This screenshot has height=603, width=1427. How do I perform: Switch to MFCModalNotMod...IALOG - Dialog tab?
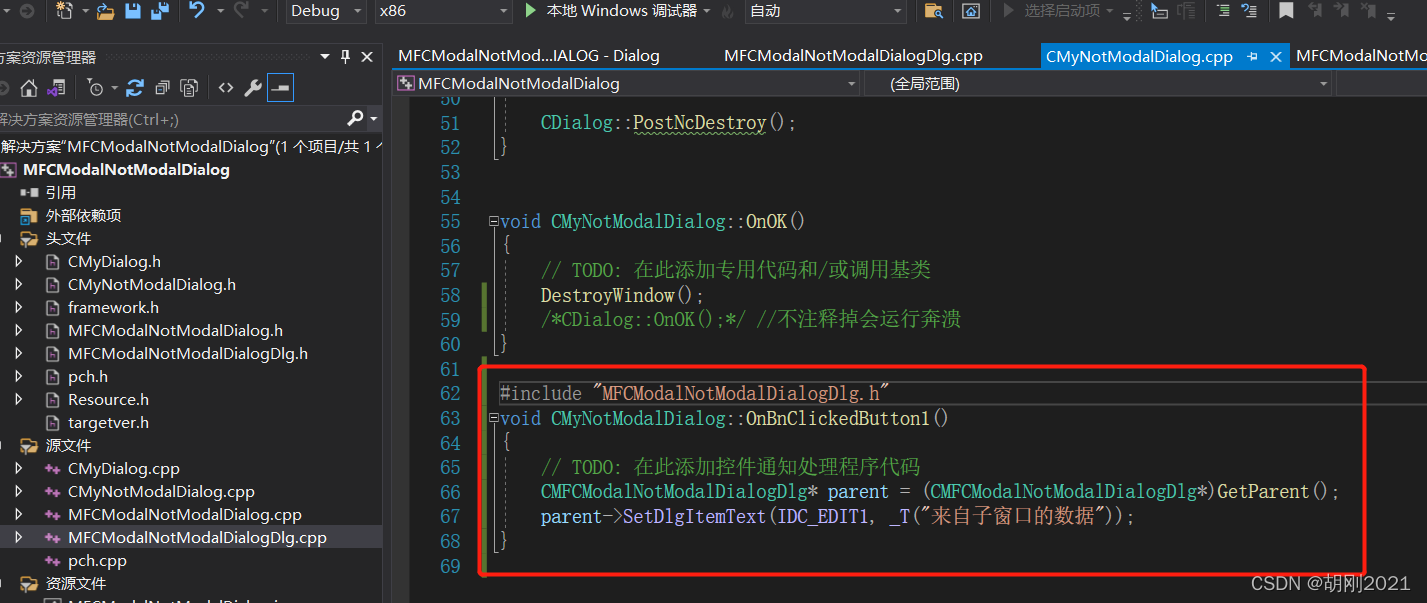pyautogui.click(x=528, y=56)
